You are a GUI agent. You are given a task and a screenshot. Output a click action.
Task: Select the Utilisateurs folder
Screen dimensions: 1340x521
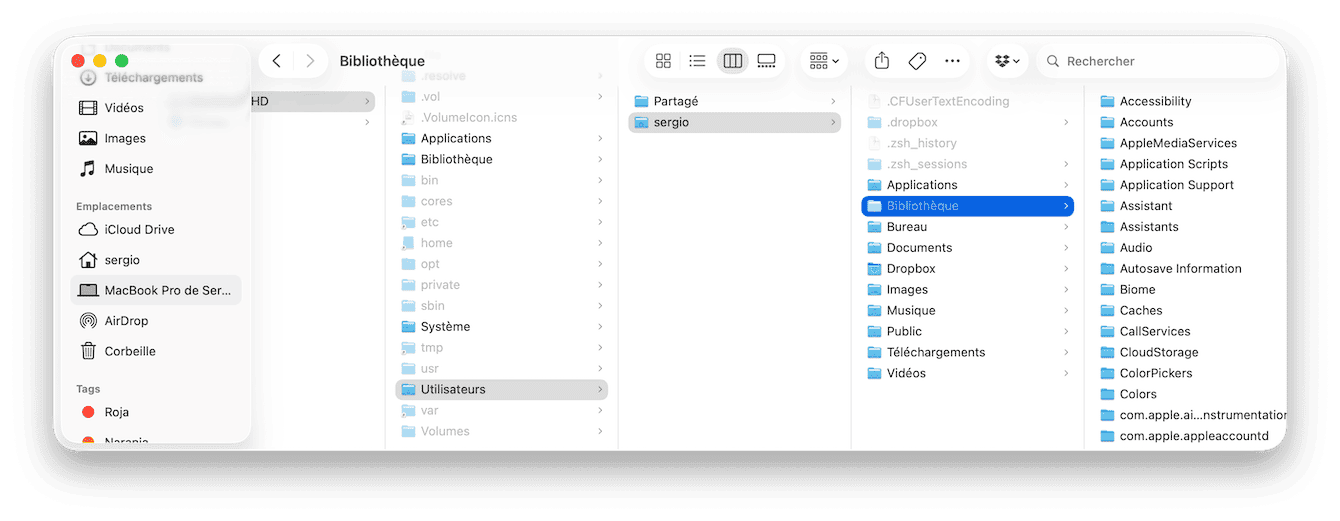coord(501,389)
